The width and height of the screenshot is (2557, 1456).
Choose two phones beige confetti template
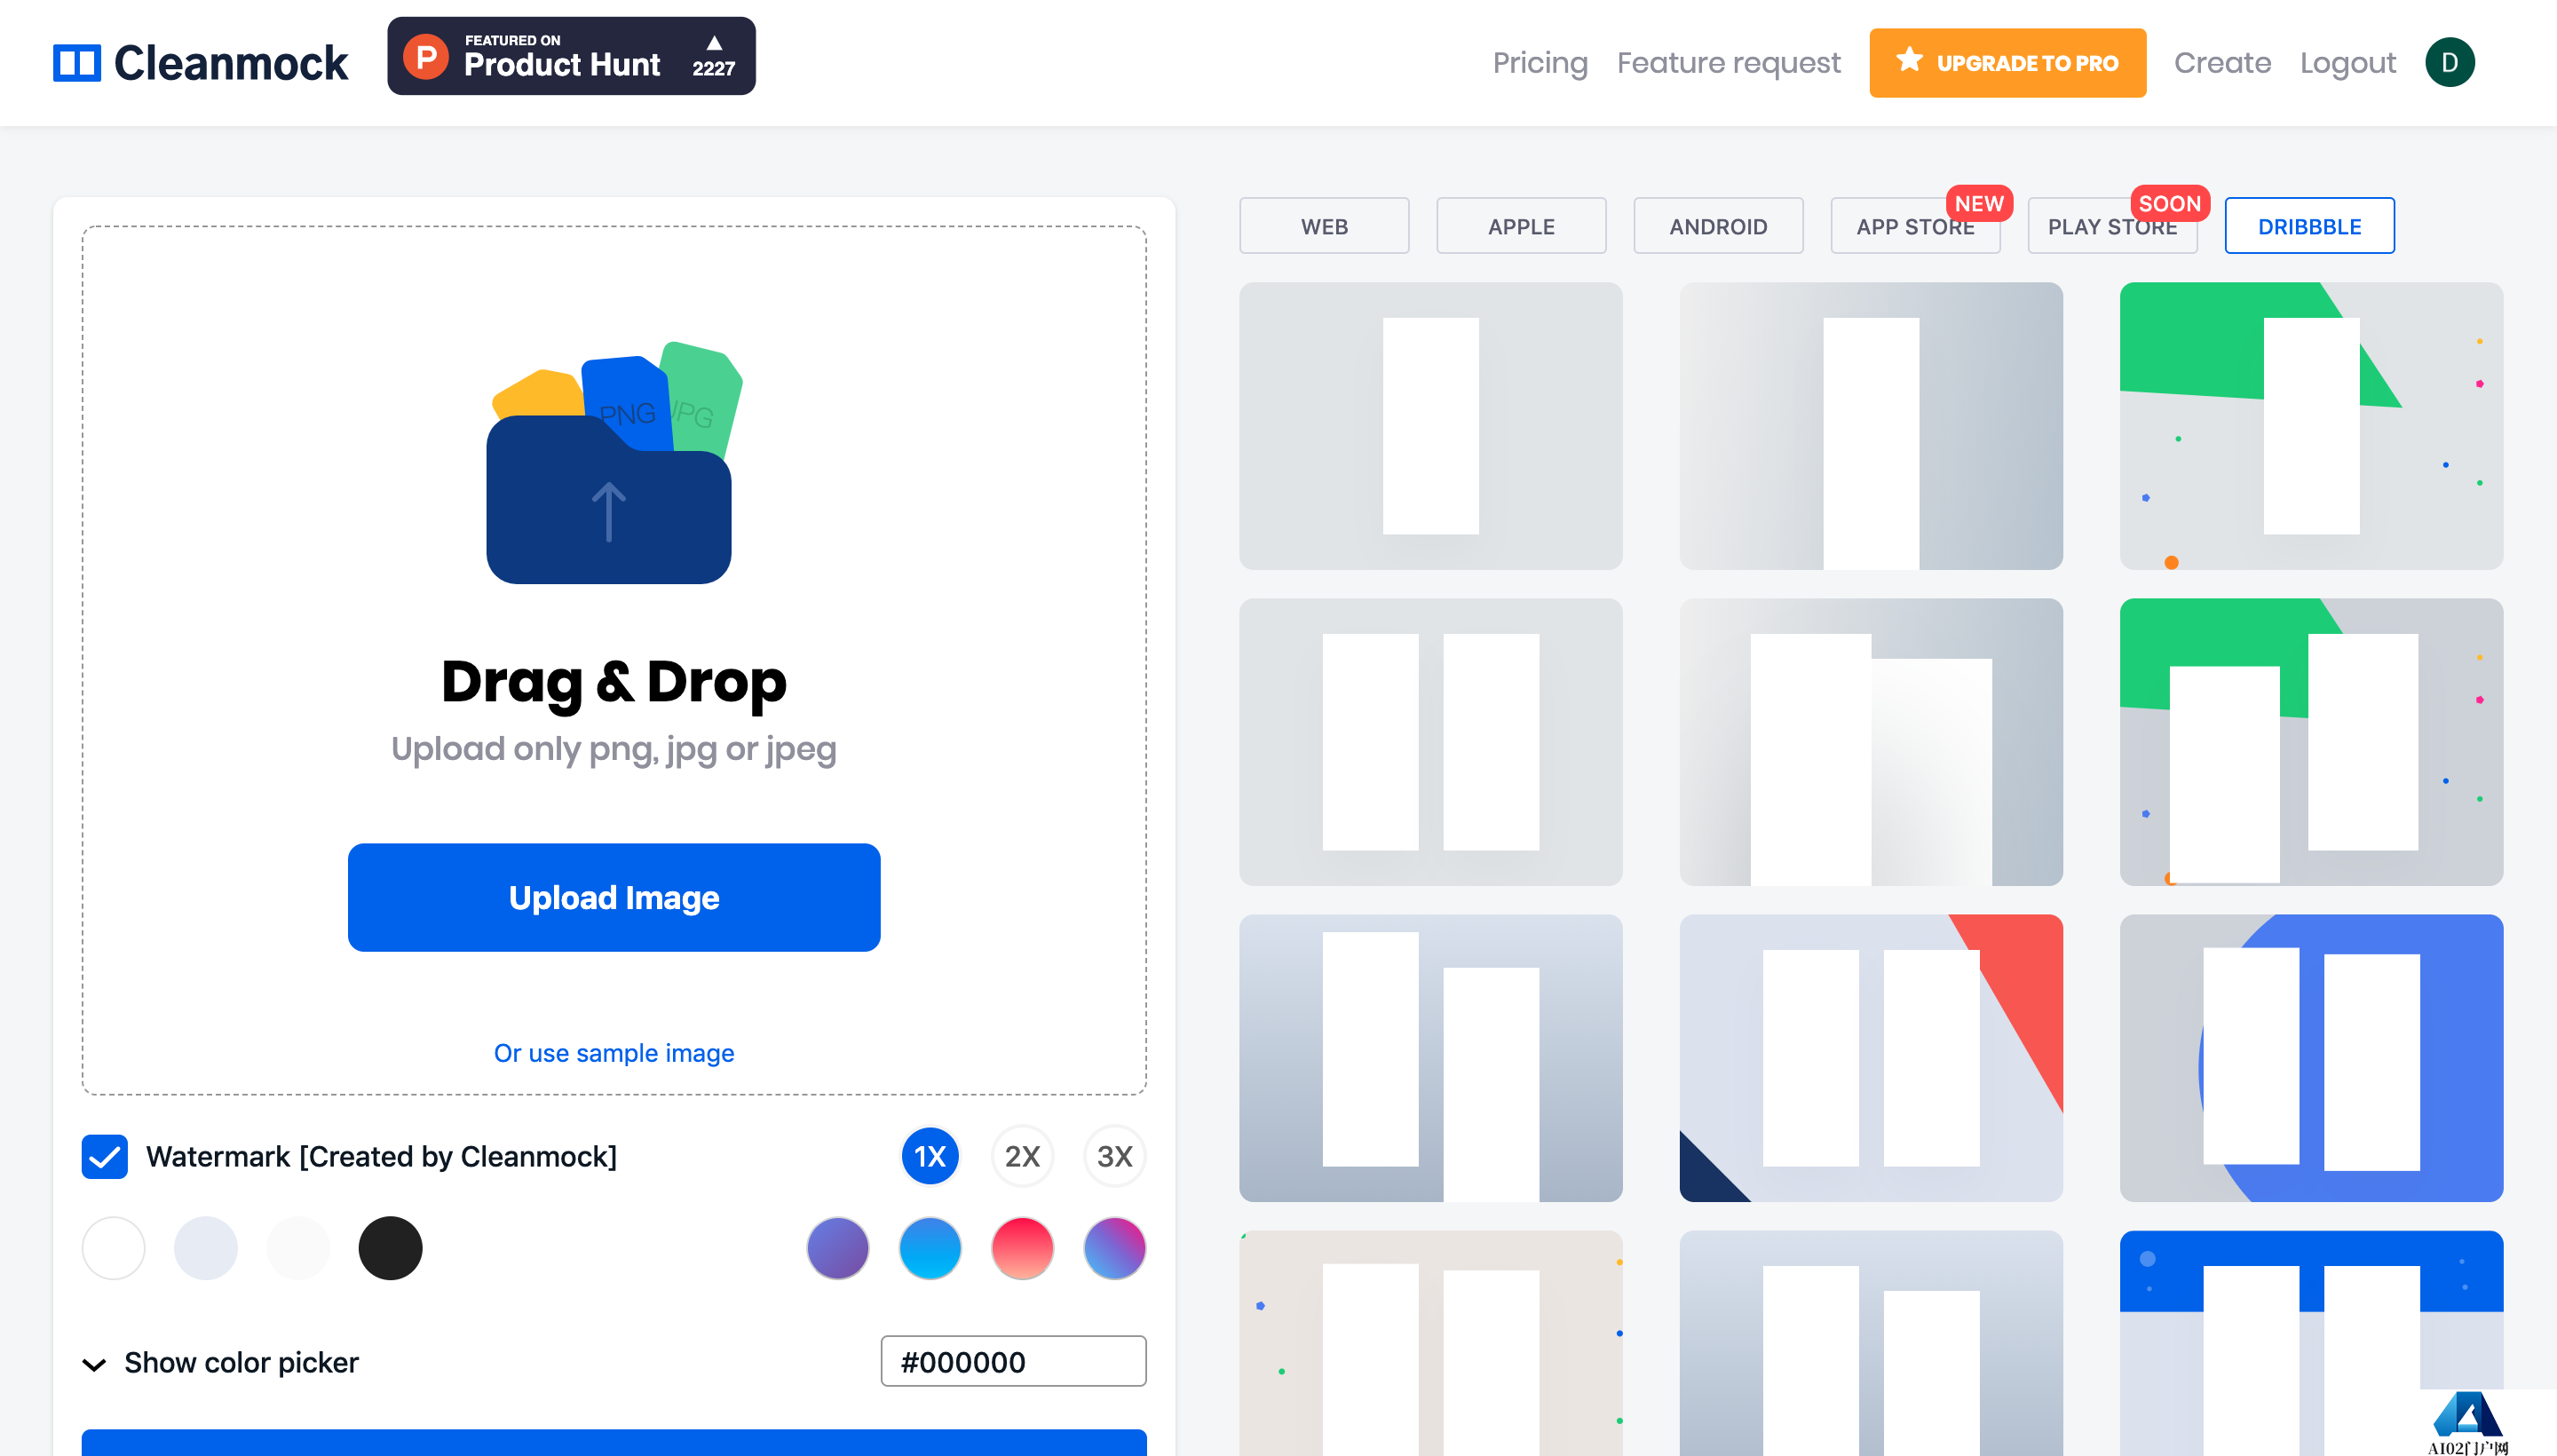point(1430,1343)
